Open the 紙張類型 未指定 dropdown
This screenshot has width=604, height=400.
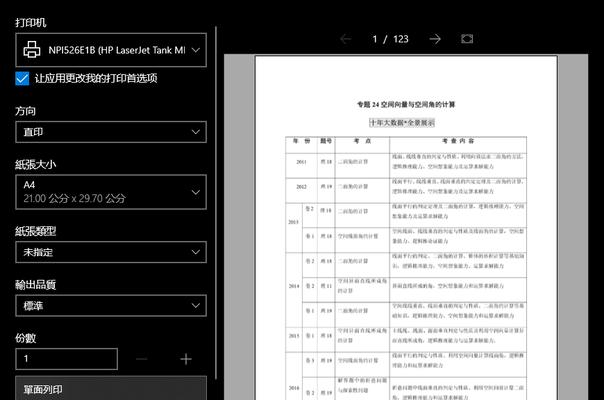pyautogui.click(x=111, y=252)
